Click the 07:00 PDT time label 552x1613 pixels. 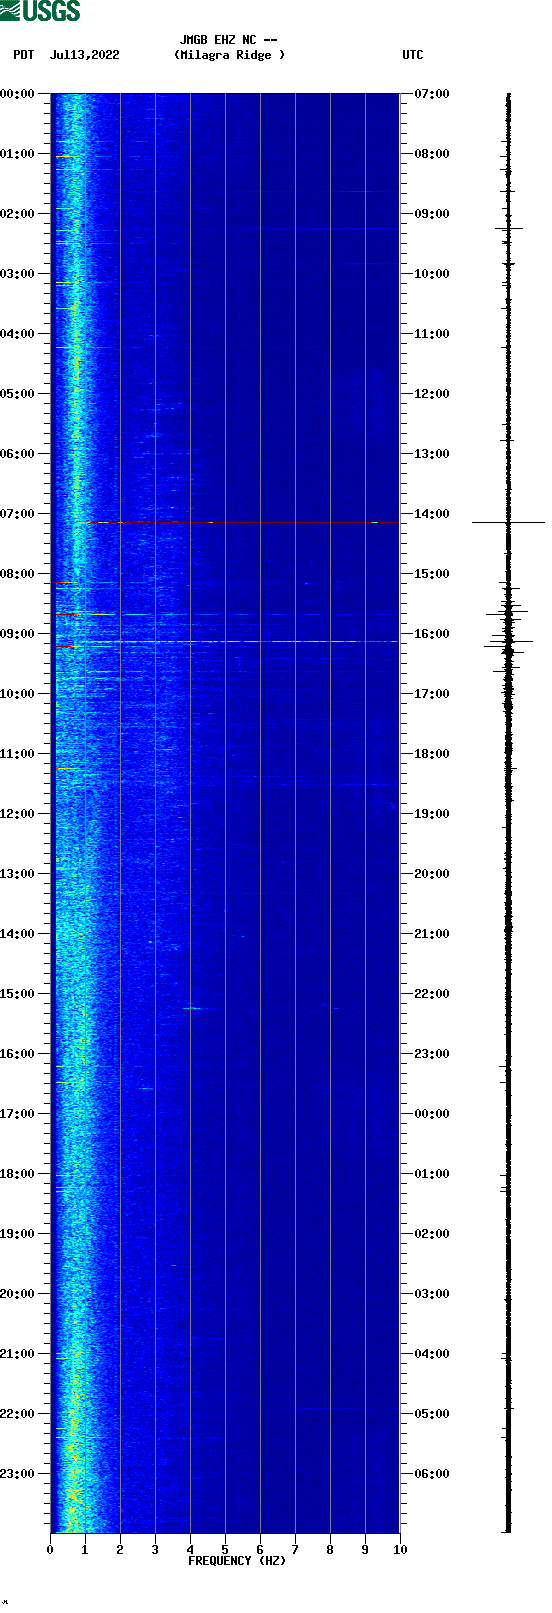pyautogui.click(x=17, y=514)
